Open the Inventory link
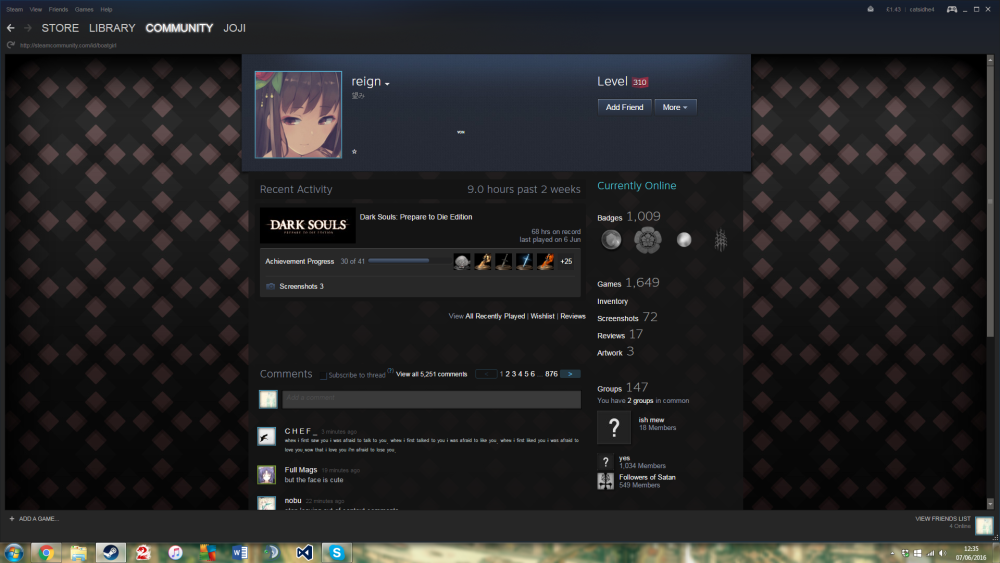This screenshot has width=1000, height=563. point(612,302)
